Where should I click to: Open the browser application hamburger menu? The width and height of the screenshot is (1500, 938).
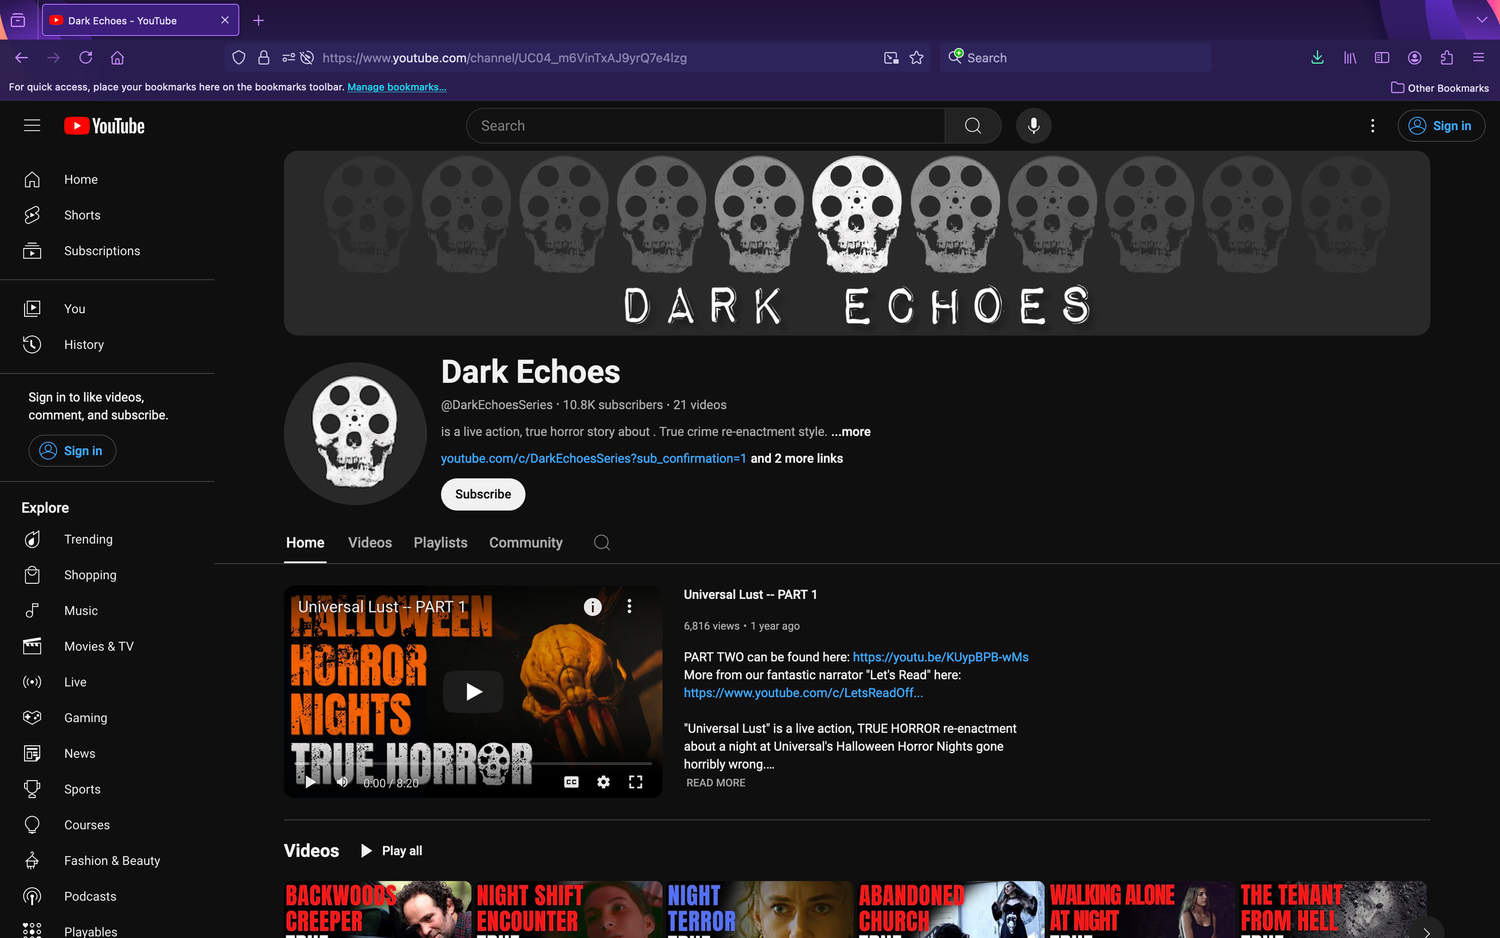coord(1478,58)
